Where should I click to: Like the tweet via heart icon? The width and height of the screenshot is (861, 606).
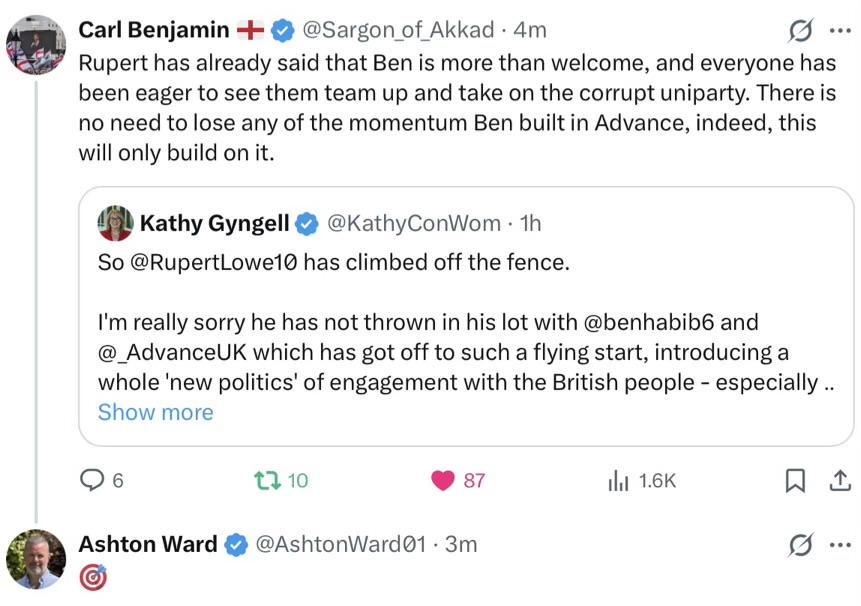click(x=443, y=481)
